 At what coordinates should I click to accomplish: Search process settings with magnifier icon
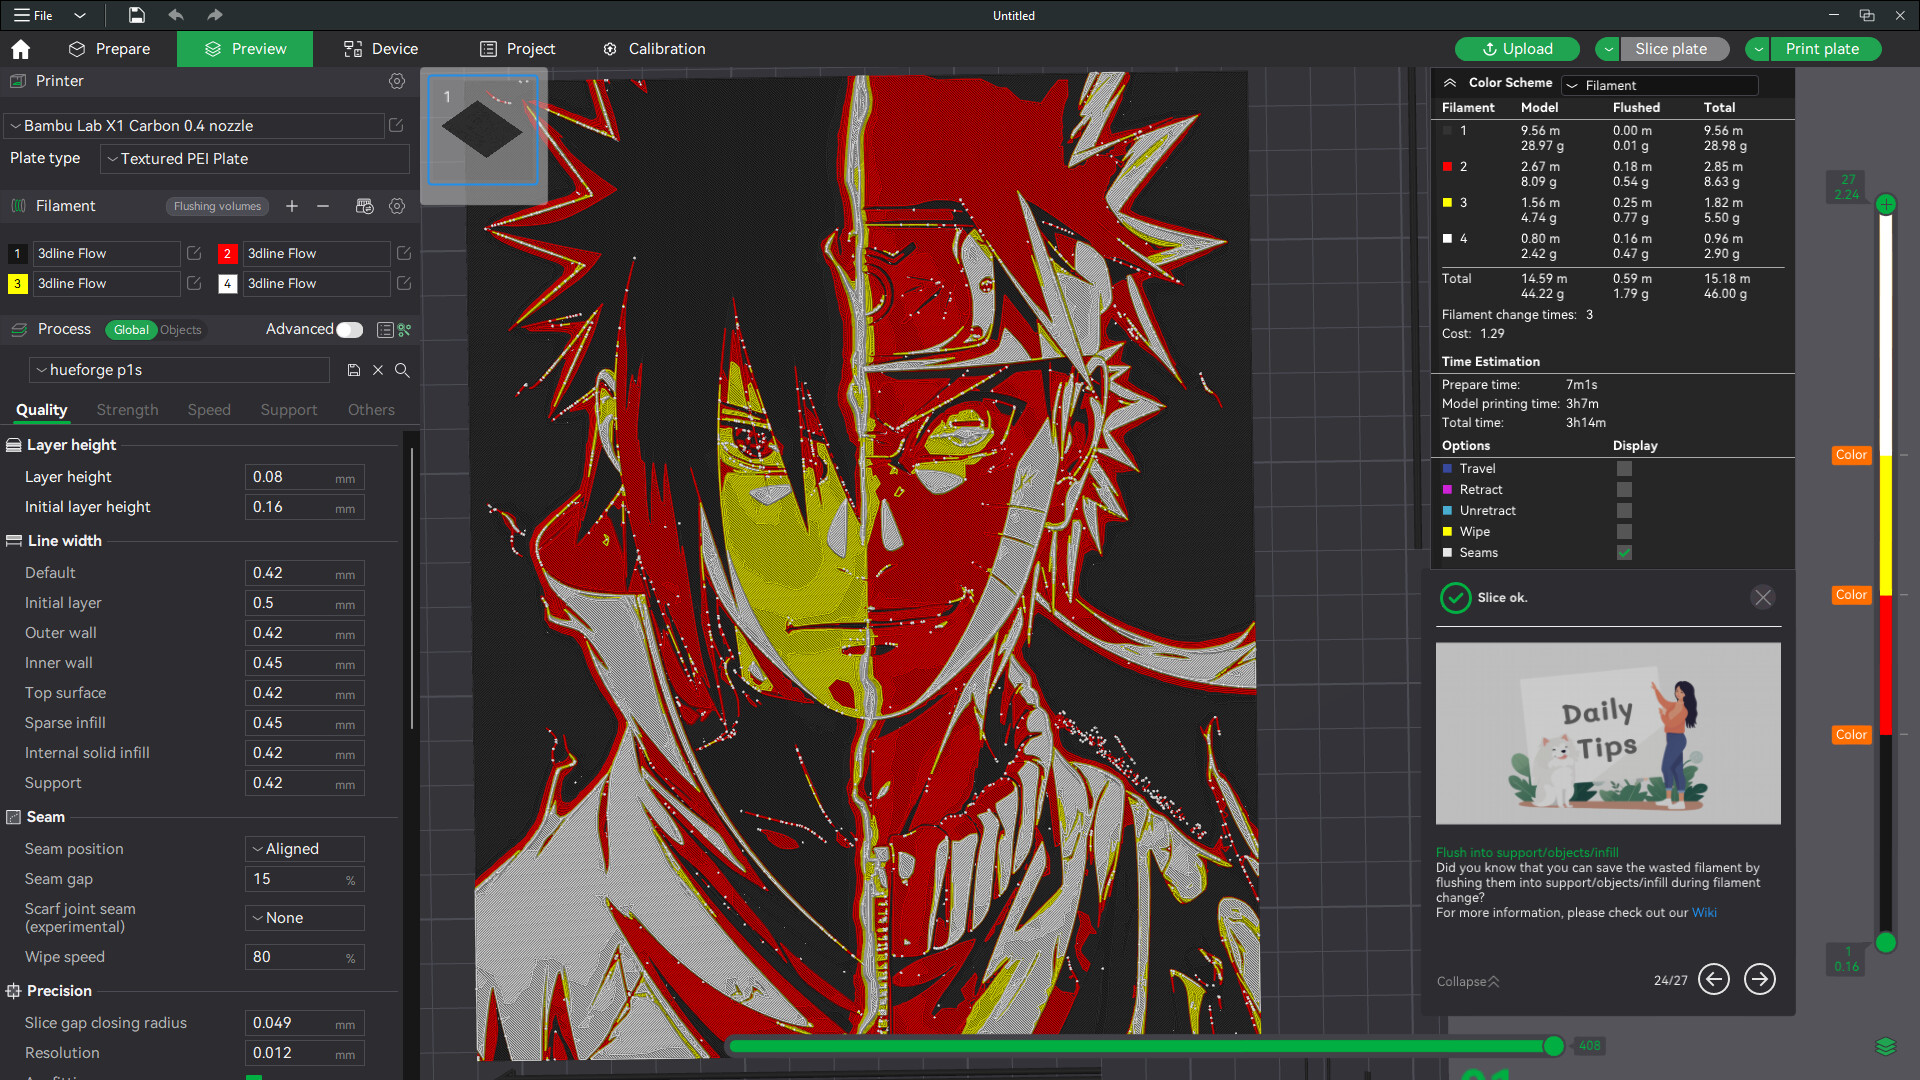[402, 370]
